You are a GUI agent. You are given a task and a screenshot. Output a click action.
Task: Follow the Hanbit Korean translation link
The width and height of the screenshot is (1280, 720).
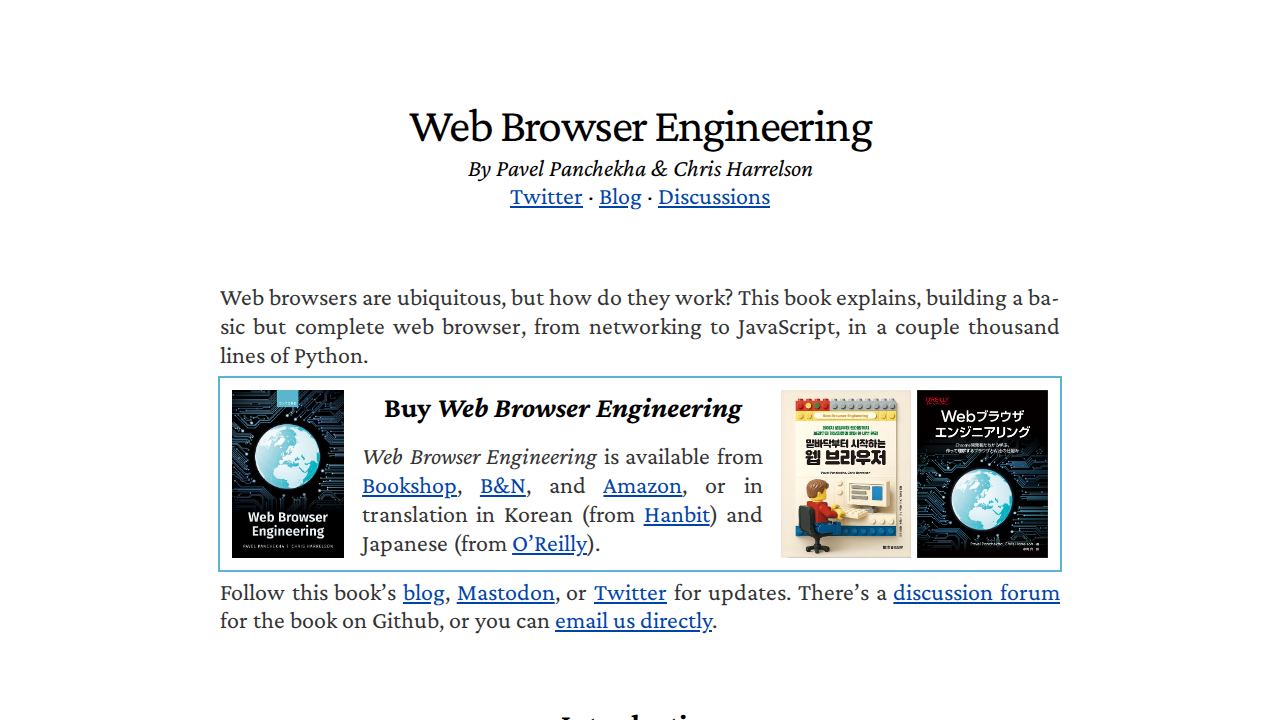click(677, 515)
